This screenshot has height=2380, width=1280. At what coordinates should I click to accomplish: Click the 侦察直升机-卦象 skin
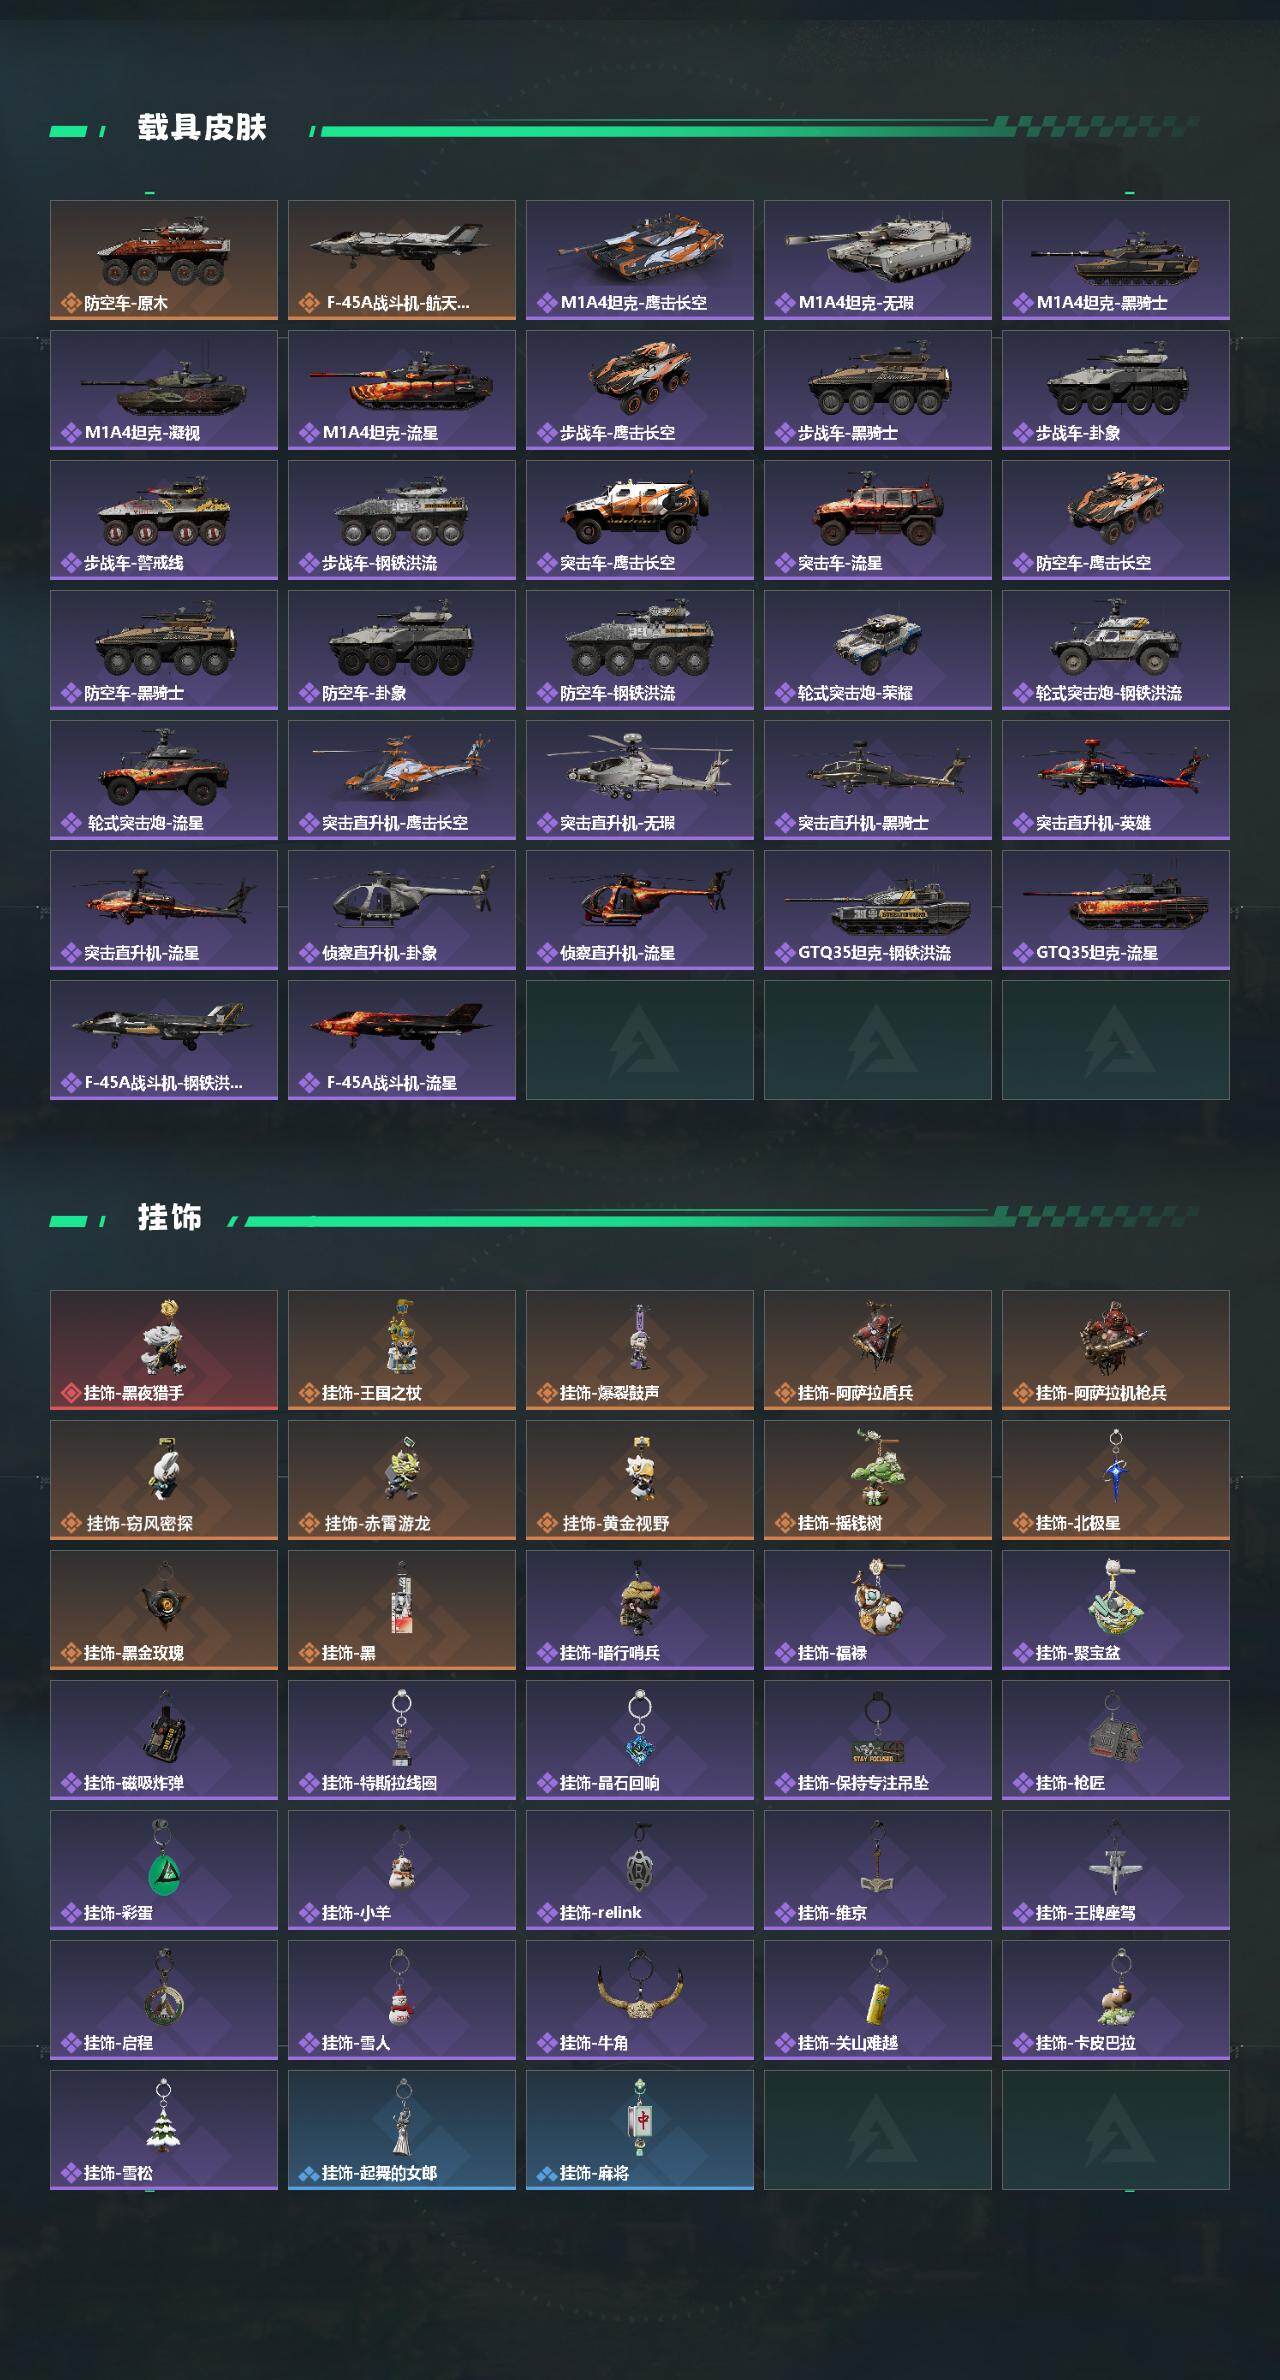click(x=402, y=910)
